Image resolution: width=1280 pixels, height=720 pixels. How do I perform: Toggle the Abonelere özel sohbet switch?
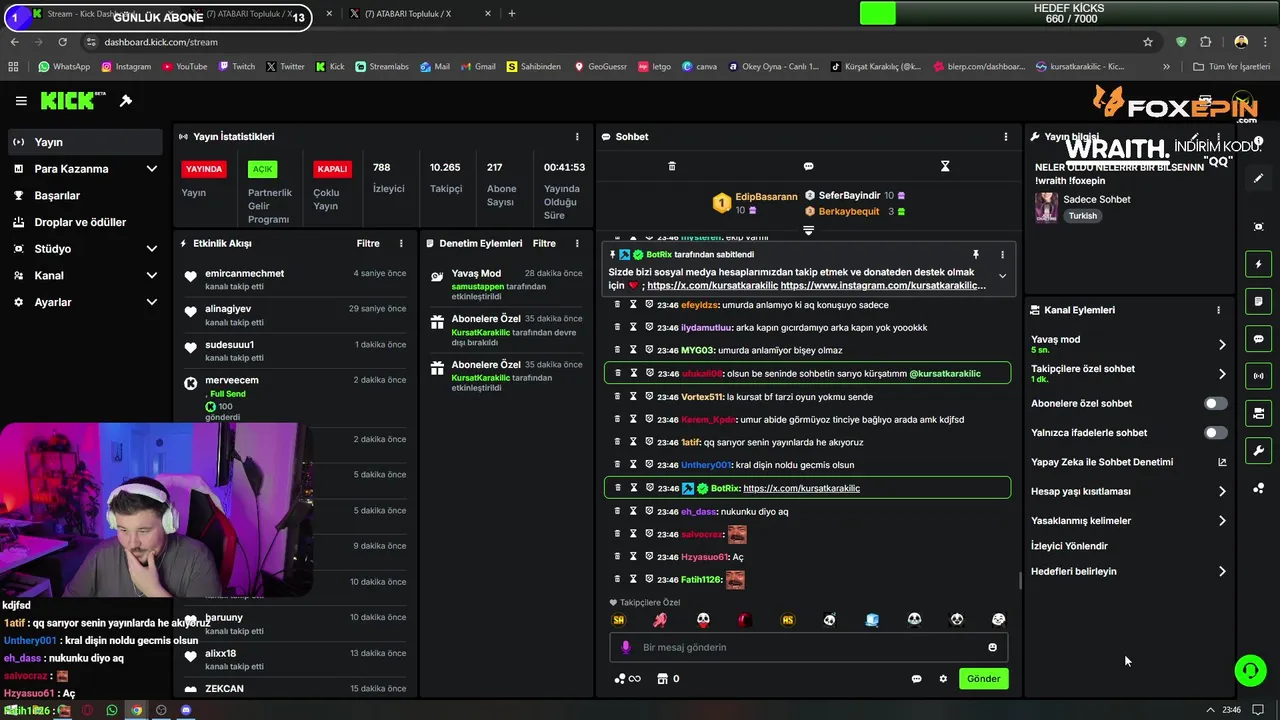(1215, 404)
